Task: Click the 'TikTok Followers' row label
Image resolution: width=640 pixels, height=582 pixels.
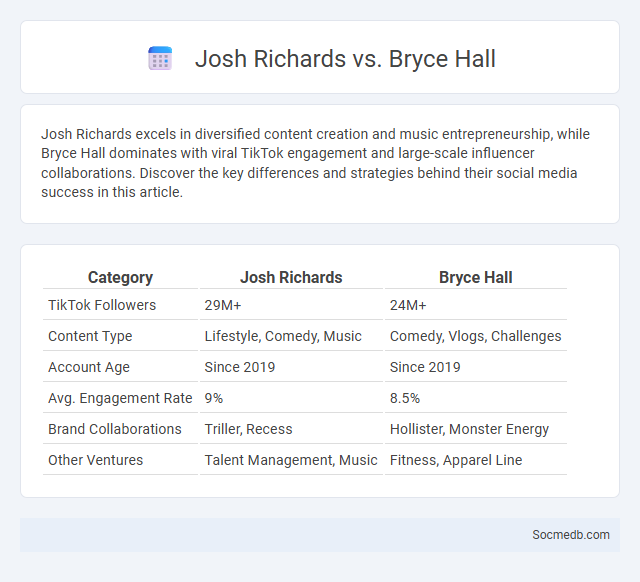Action: pyautogui.click(x=102, y=305)
